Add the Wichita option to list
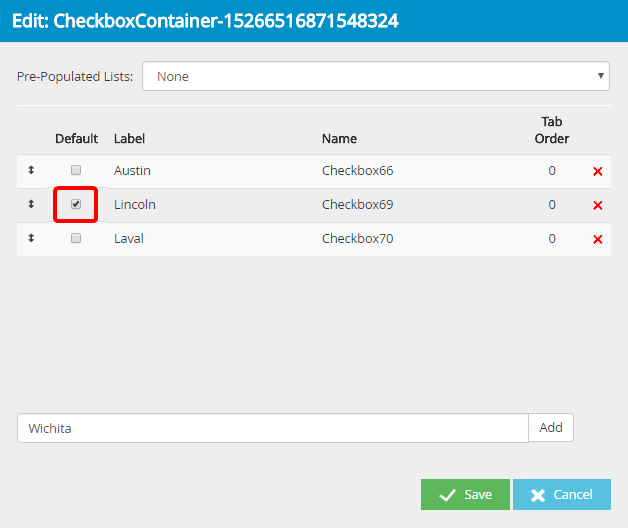 551,428
